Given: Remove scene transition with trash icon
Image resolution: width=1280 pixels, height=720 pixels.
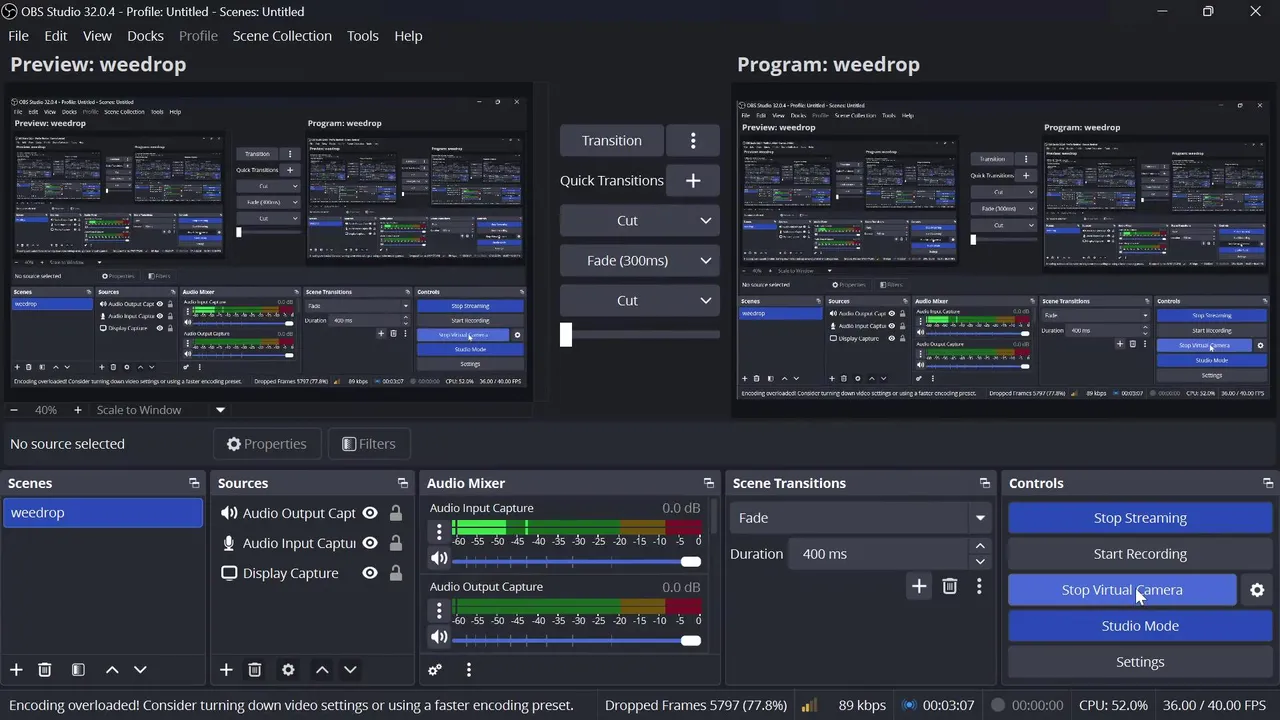Looking at the screenshot, I should [950, 586].
